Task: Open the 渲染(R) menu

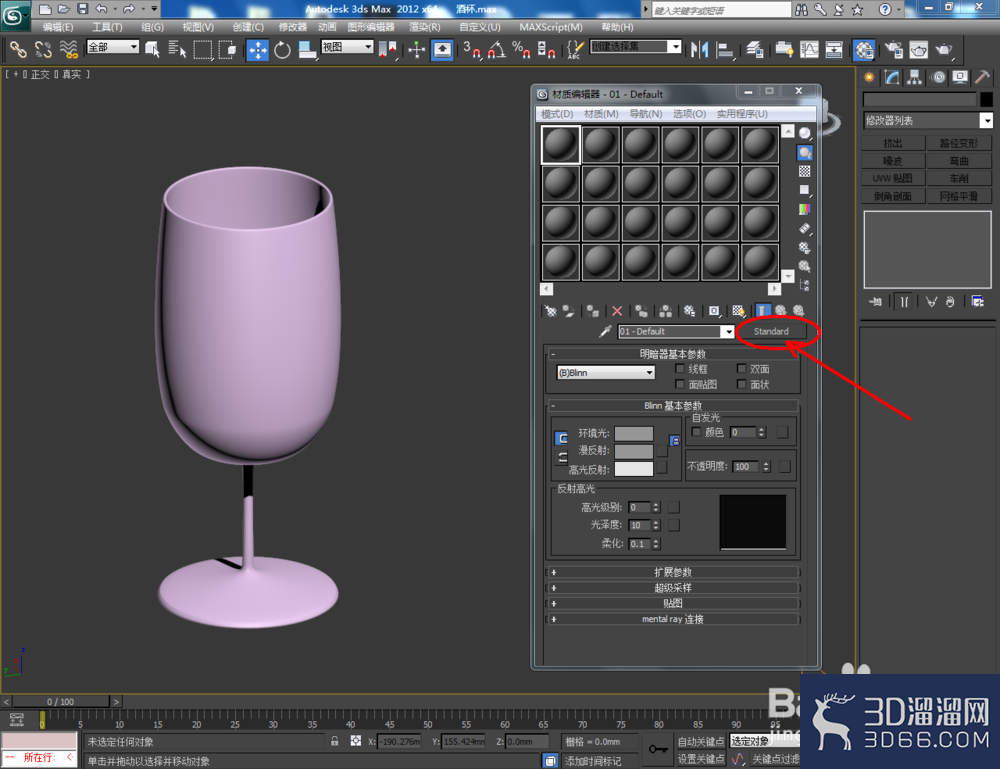Action: 425,27
